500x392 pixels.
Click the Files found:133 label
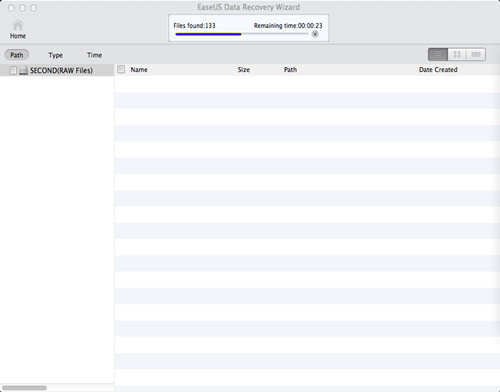click(194, 26)
